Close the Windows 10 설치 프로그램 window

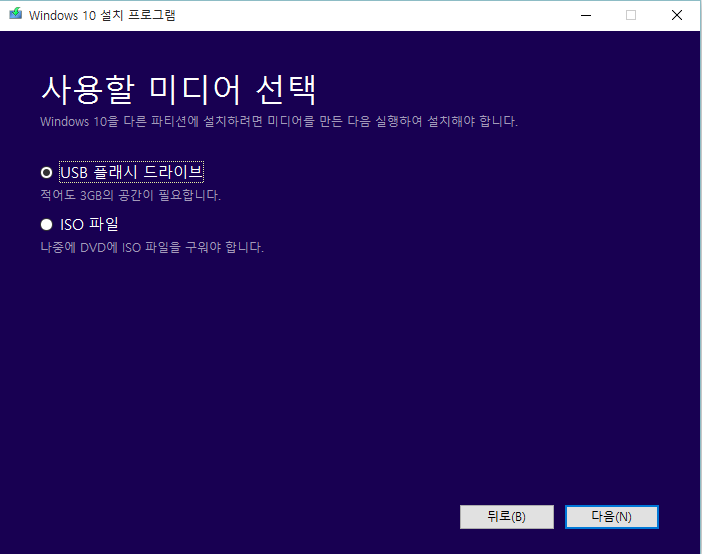pos(676,15)
